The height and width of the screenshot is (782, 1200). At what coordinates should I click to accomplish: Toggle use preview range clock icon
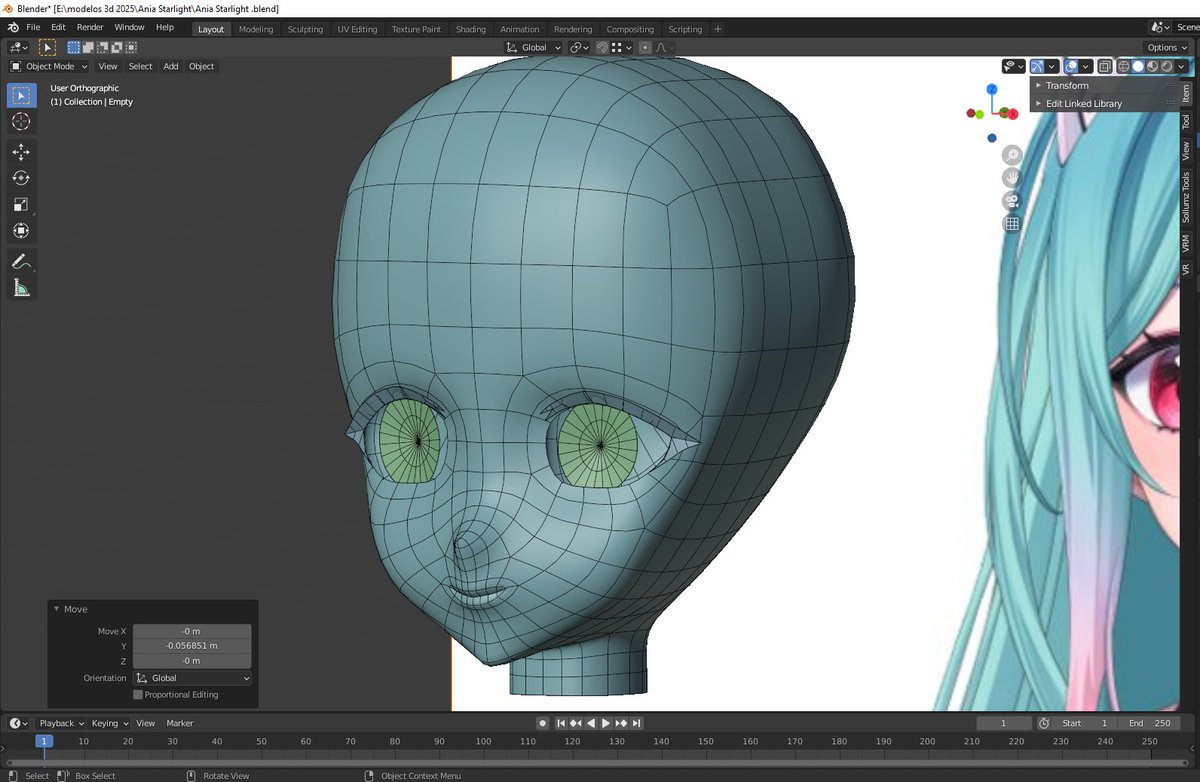(x=1044, y=723)
